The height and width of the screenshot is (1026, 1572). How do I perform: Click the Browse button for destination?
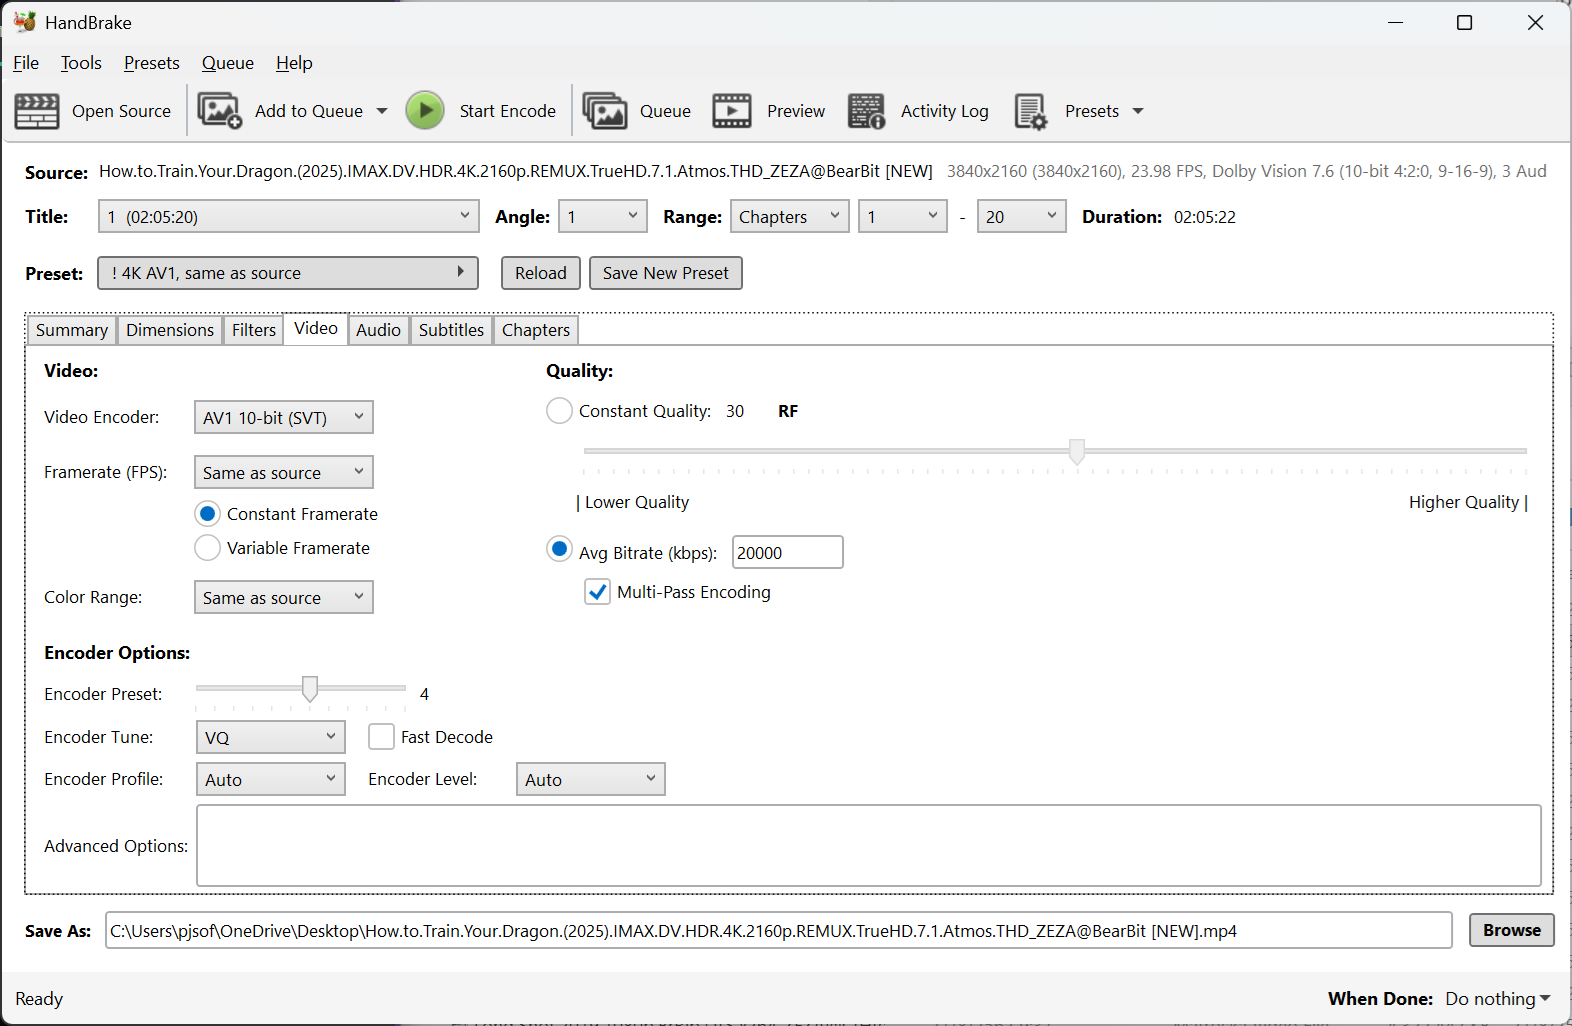click(x=1511, y=930)
